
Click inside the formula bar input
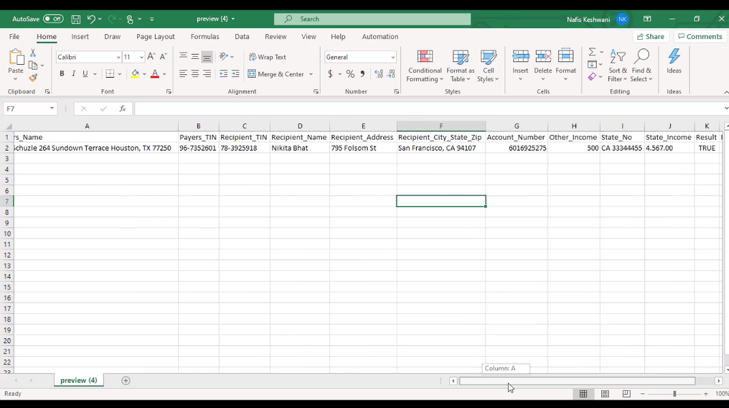coord(420,109)
